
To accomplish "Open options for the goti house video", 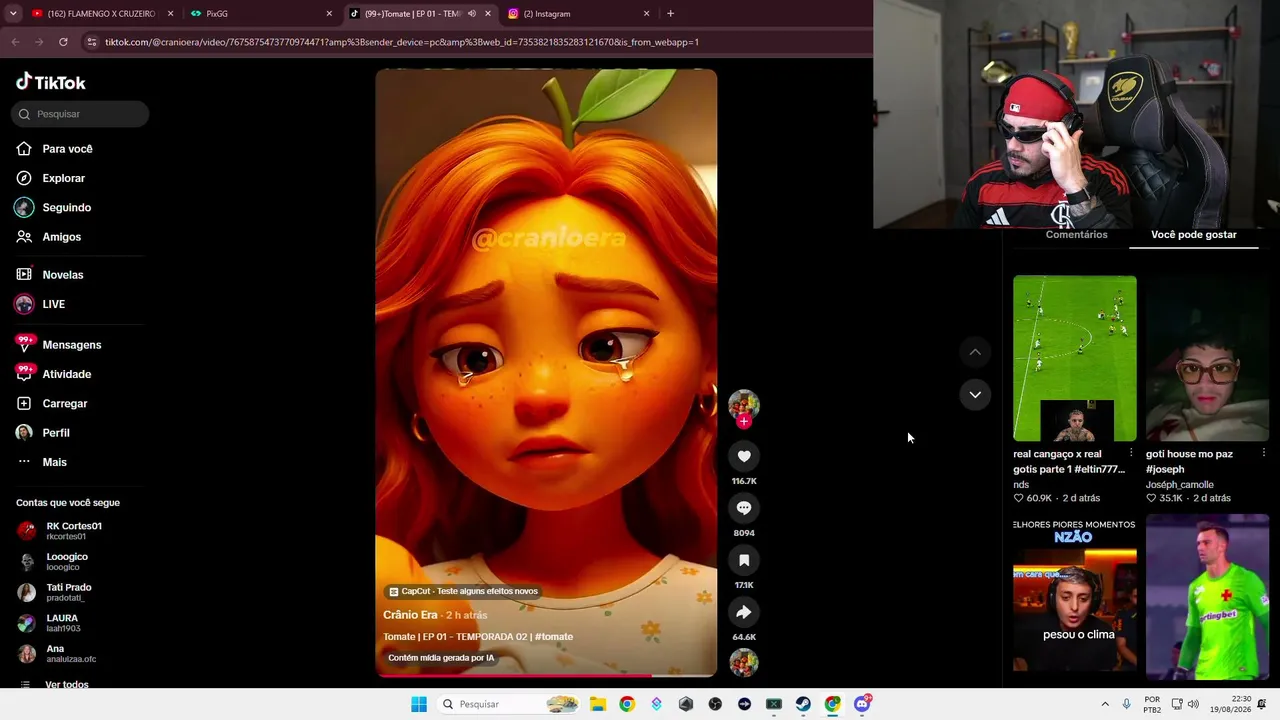I will tap(1264, 454).
